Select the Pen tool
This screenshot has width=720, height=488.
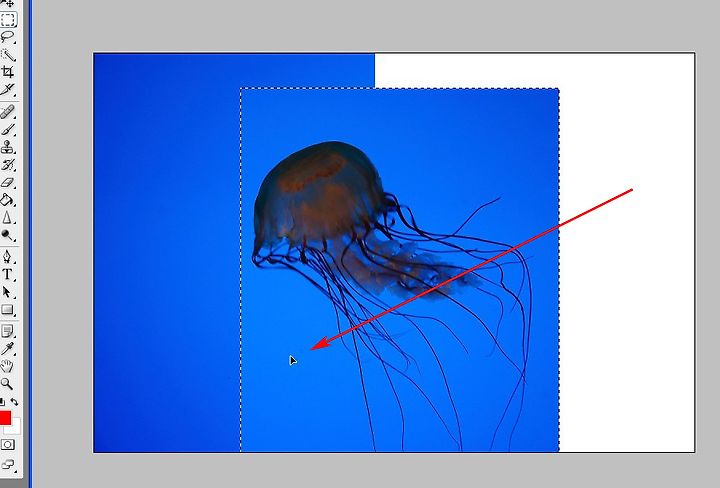click(x=8, y=257)
